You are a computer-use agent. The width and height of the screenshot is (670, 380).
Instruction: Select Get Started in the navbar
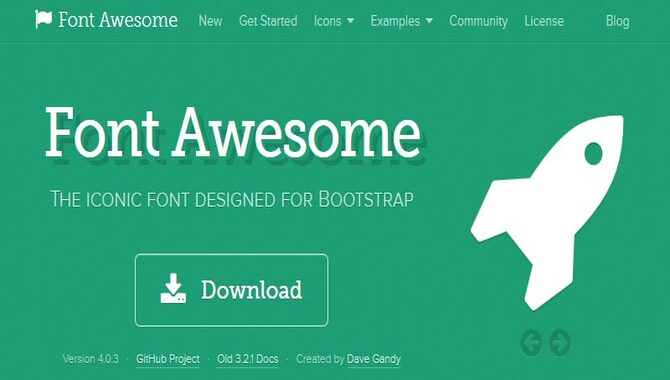pos(268,21)
